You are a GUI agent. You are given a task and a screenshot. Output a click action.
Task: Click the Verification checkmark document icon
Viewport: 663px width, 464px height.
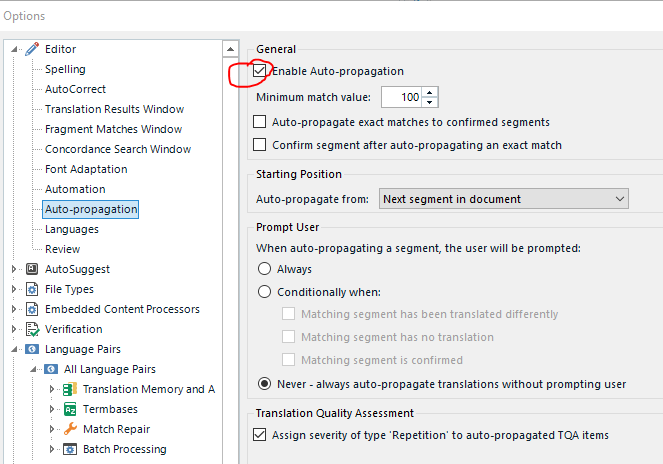click(33, 329)
